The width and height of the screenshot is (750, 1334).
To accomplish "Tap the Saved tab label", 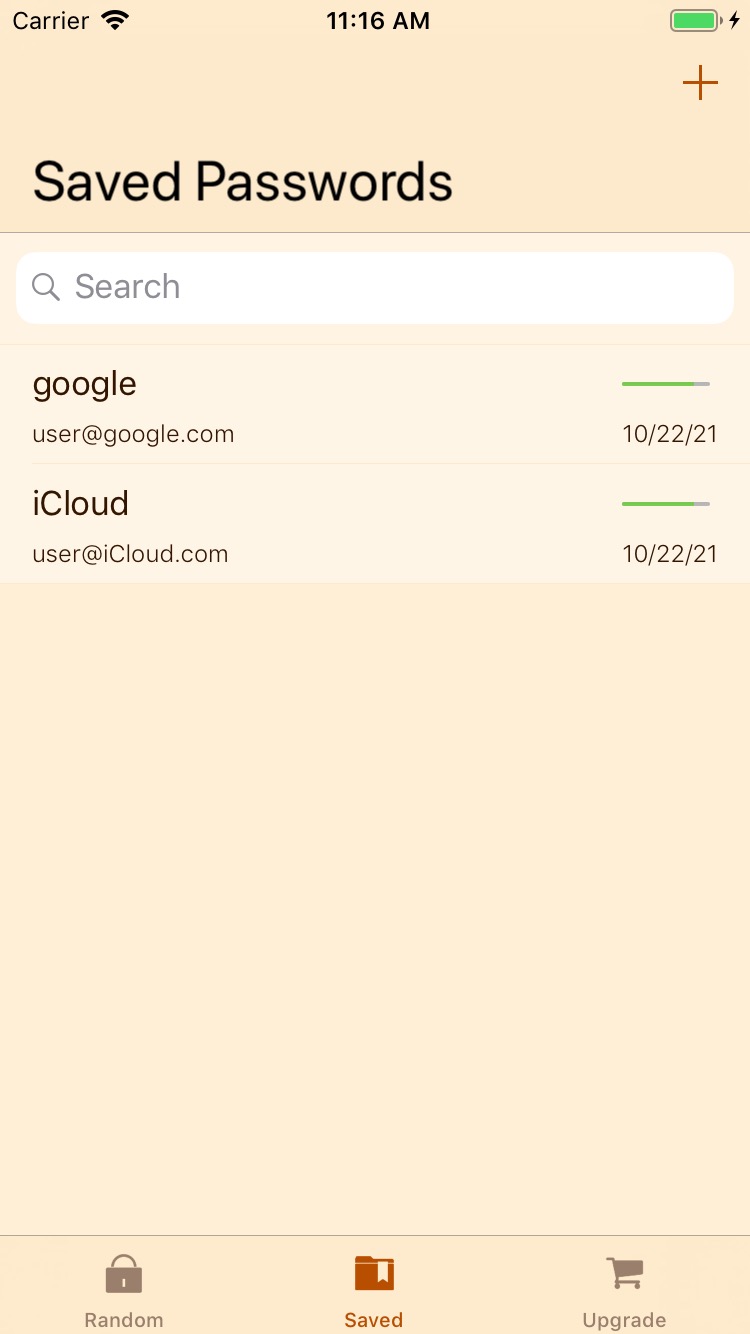I will pos(374,1320).
